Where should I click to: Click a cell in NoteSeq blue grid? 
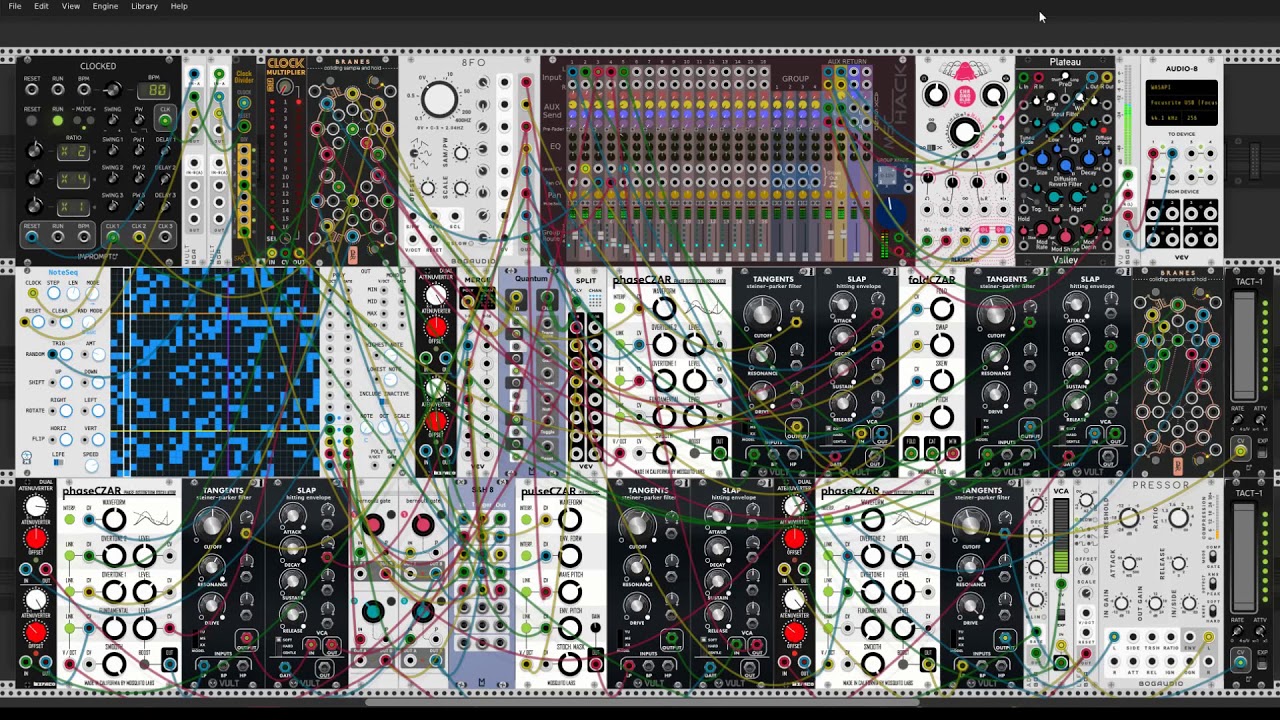pos(215,372)
